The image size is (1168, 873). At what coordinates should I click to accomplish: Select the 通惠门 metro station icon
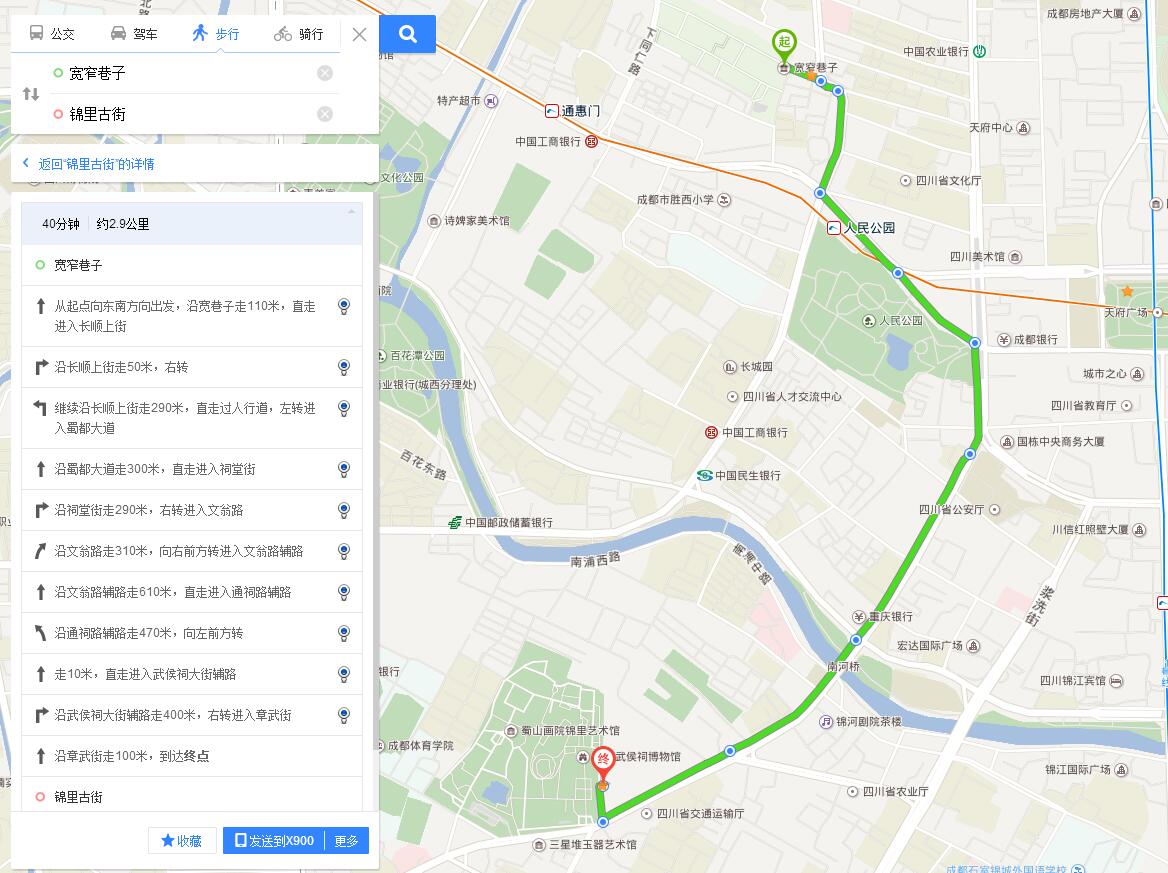coord(551,111)
